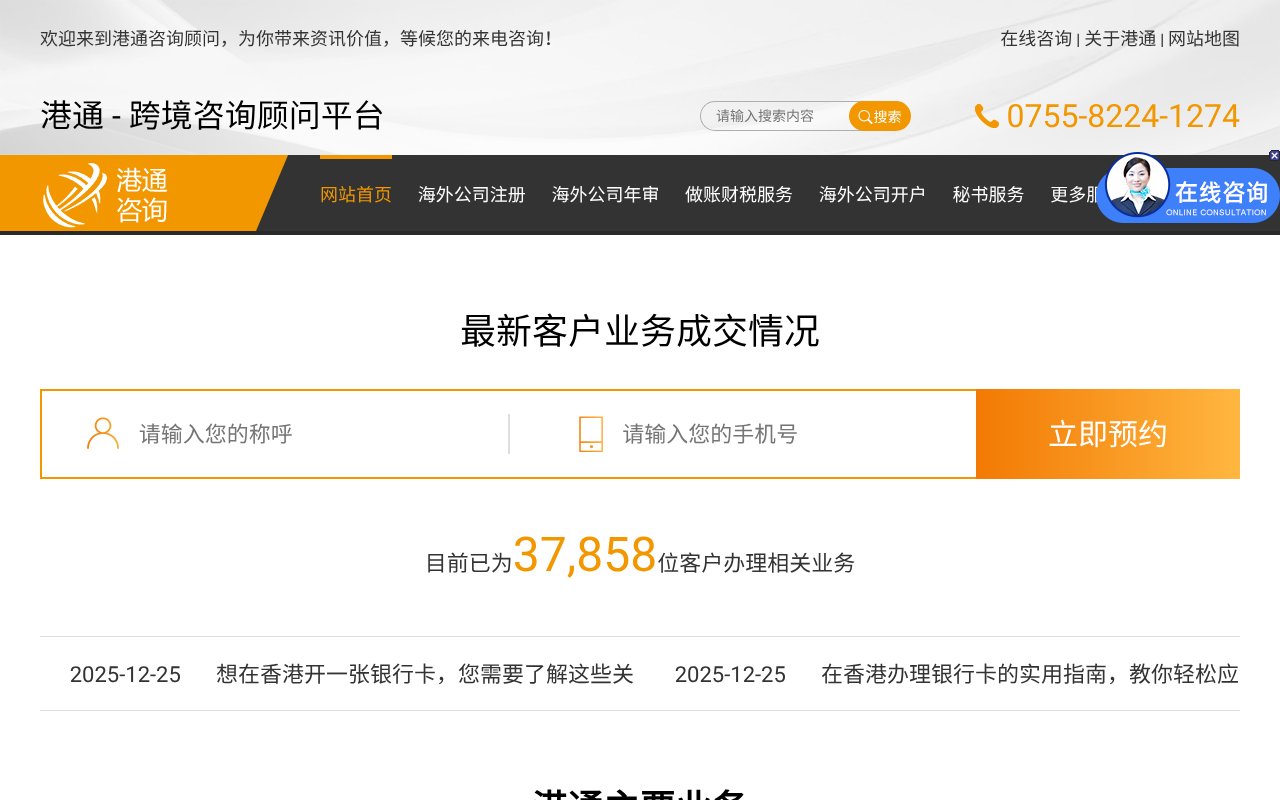Click the phone icon beside the hotline number
The width and height of the screenshot is (1280, 800).
(x=986, y=117)
